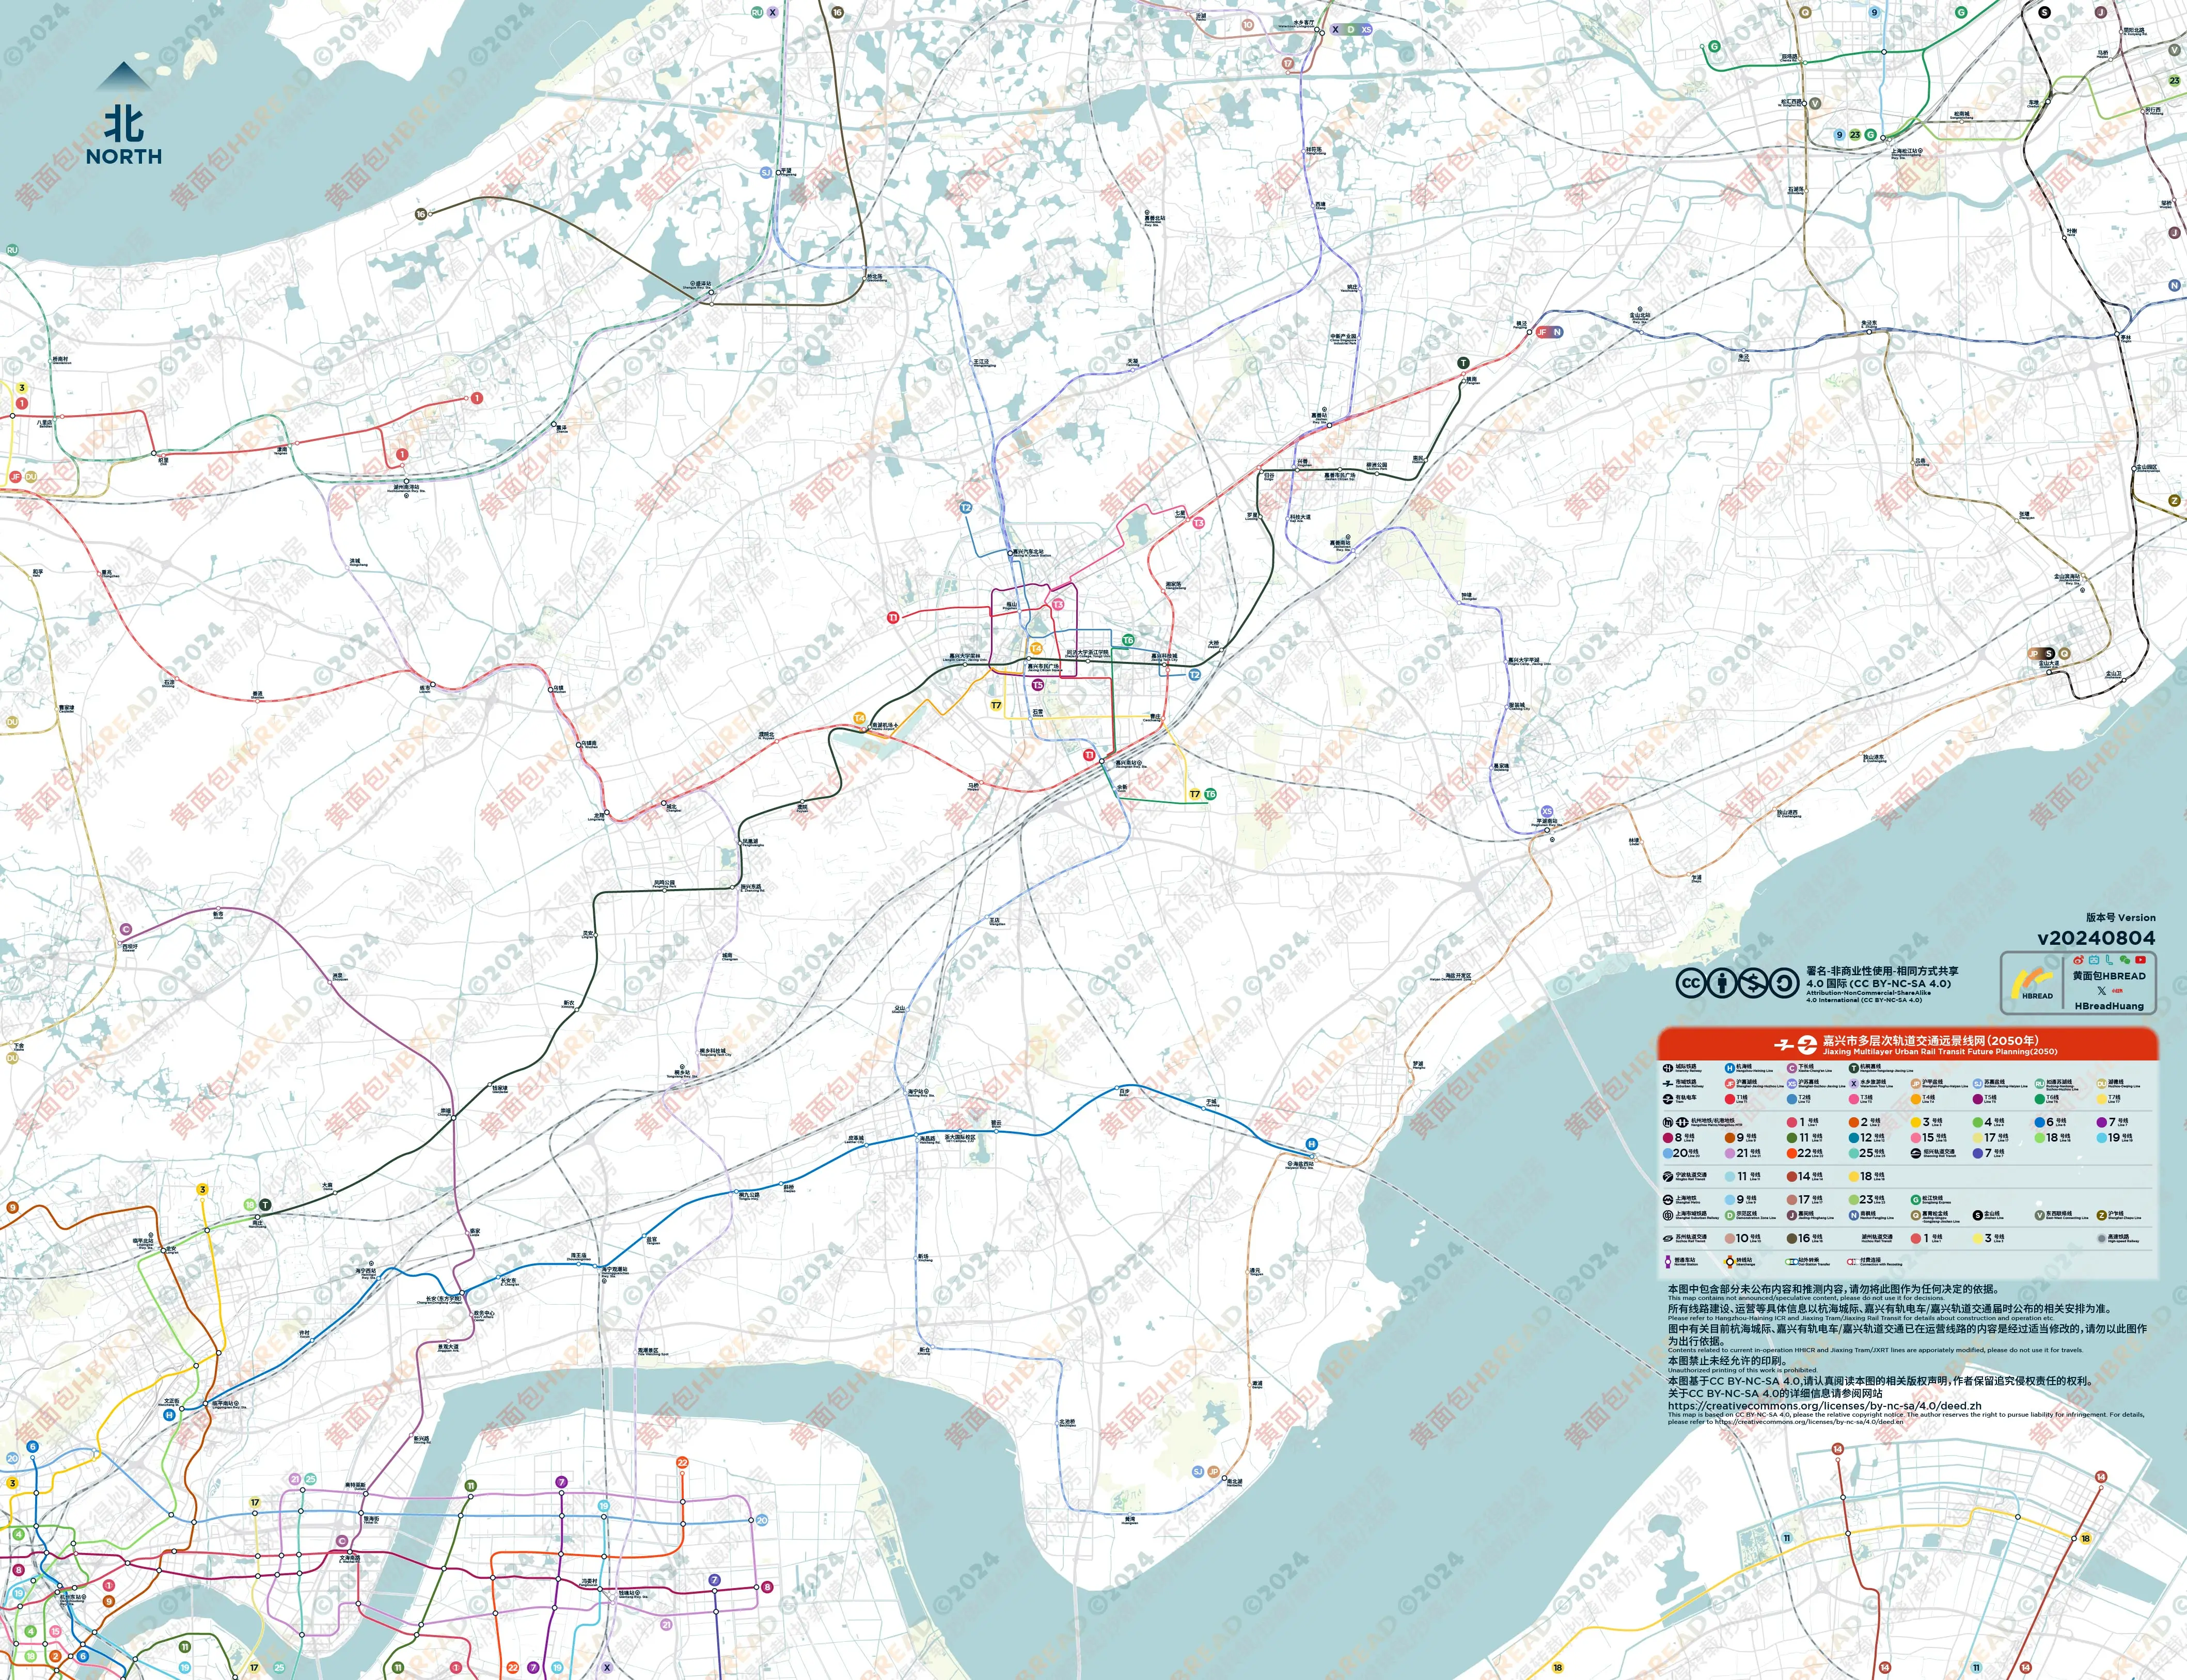Click the Interchange station symbol in legend

(x=1730, y=1262)
